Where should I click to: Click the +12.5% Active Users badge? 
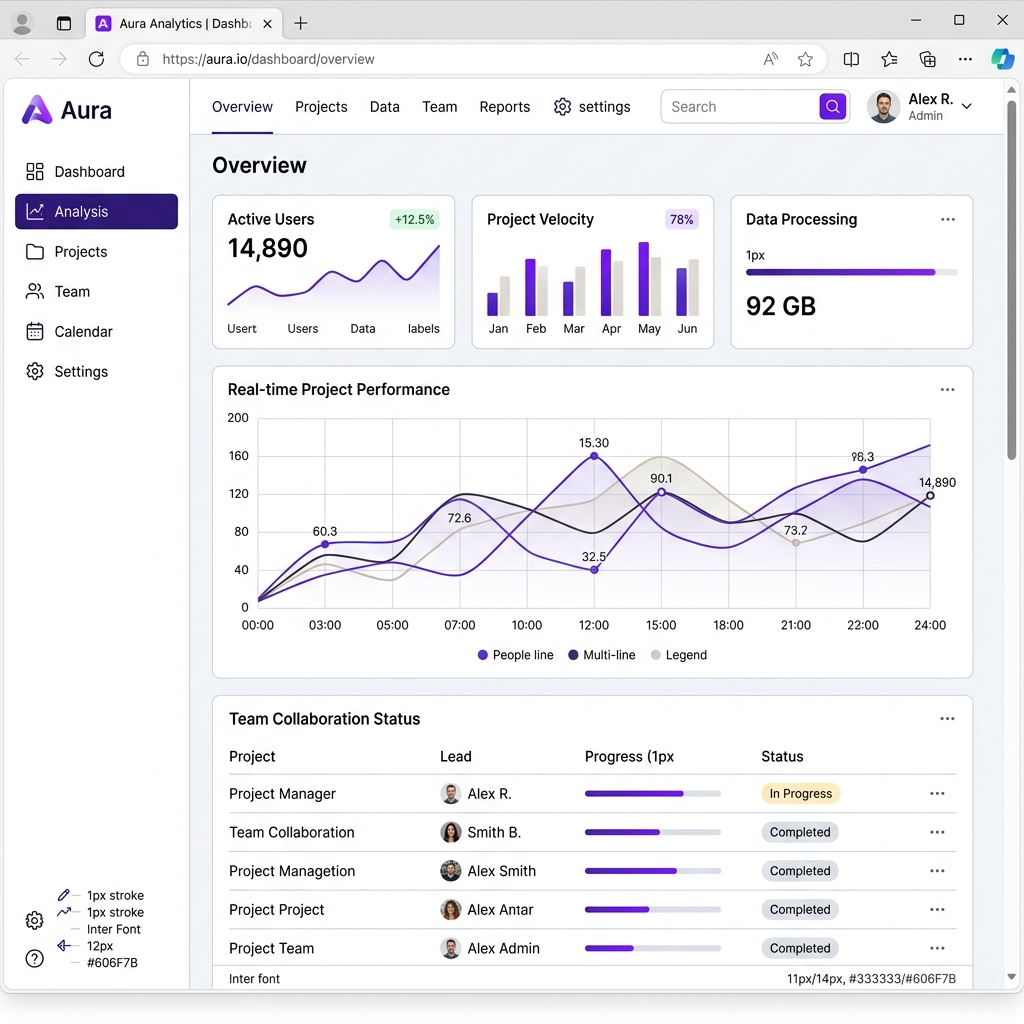(414, 219)
